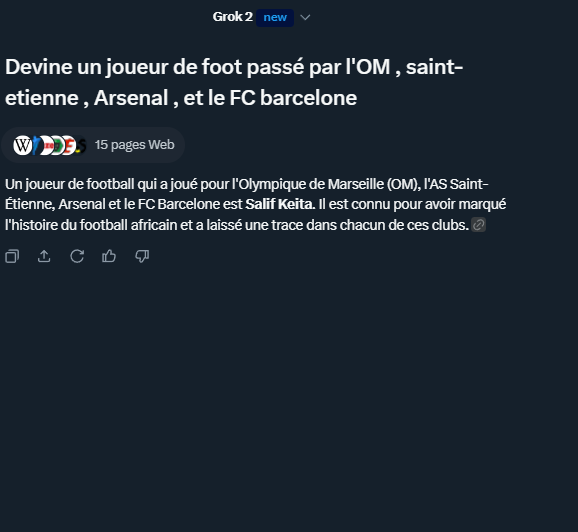Click the red 'ze' text source icon

coord(48,145)
